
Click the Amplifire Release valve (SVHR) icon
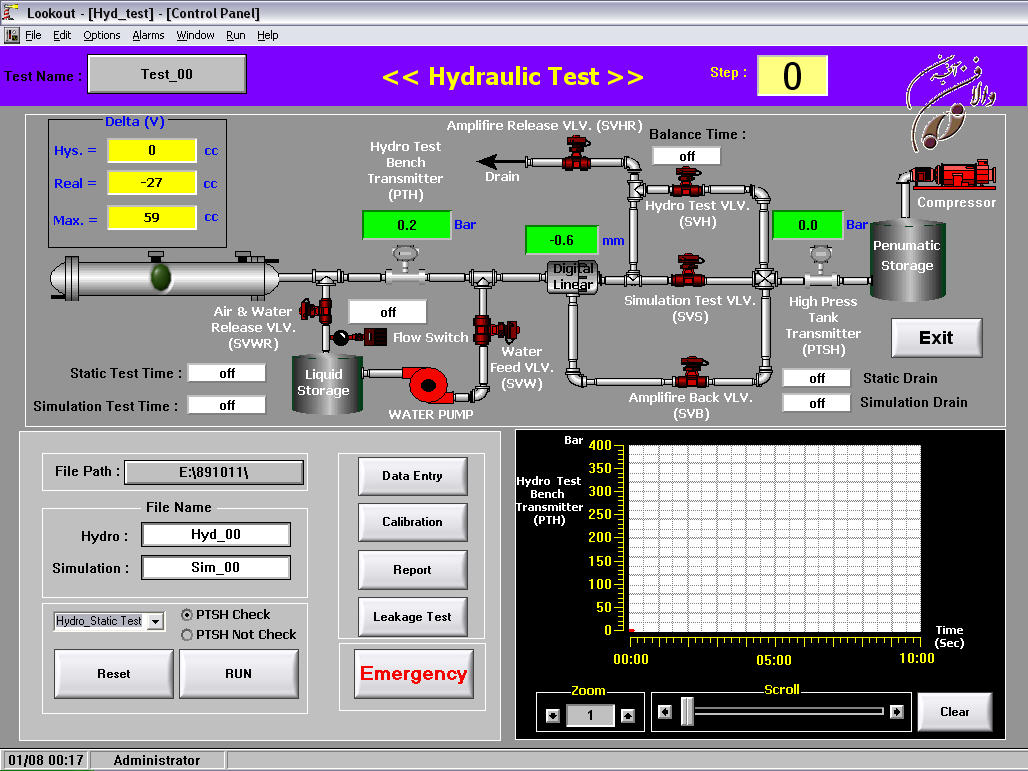tap(576, 154)
